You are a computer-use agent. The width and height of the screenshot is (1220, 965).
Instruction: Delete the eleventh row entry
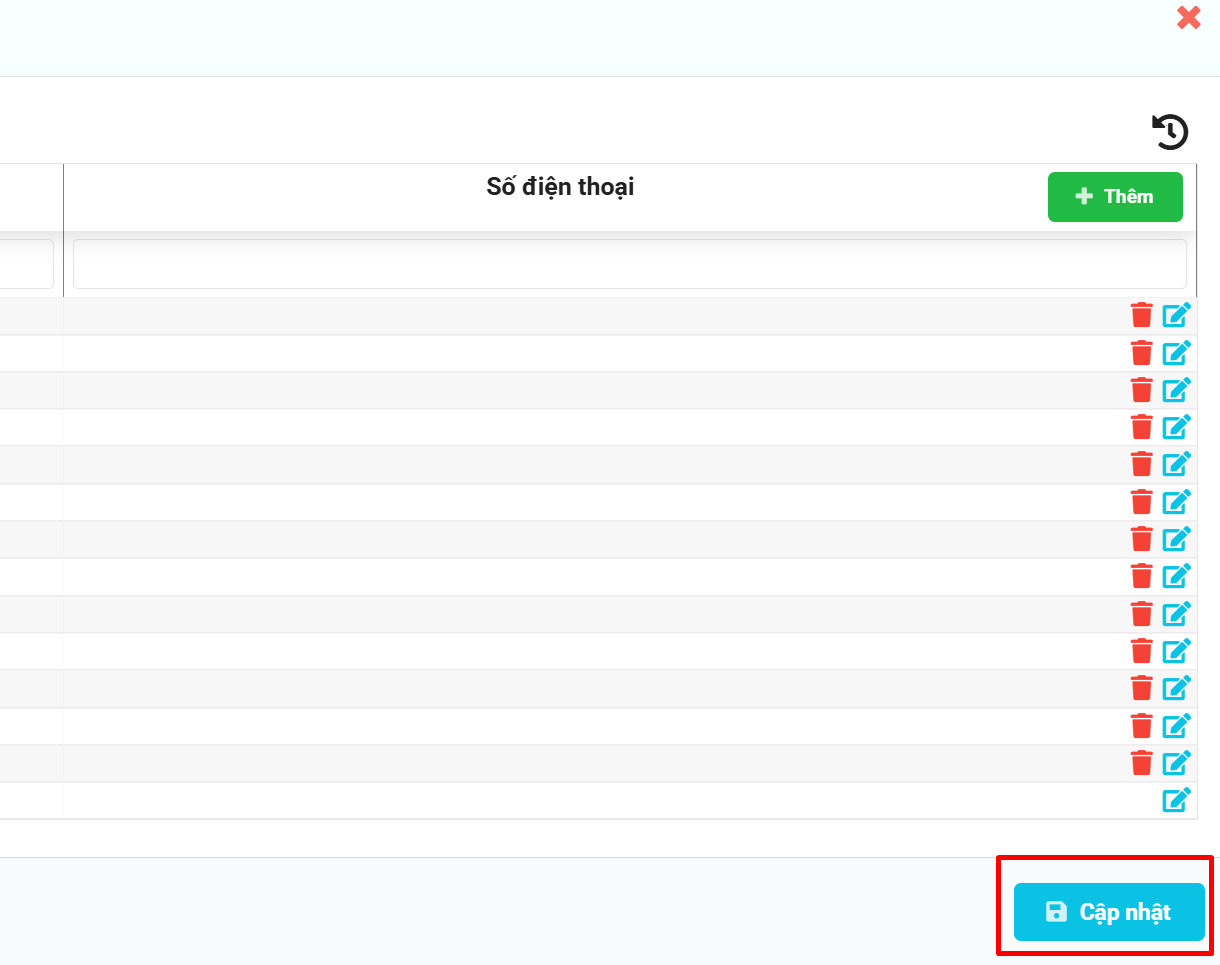point(1141,688)
